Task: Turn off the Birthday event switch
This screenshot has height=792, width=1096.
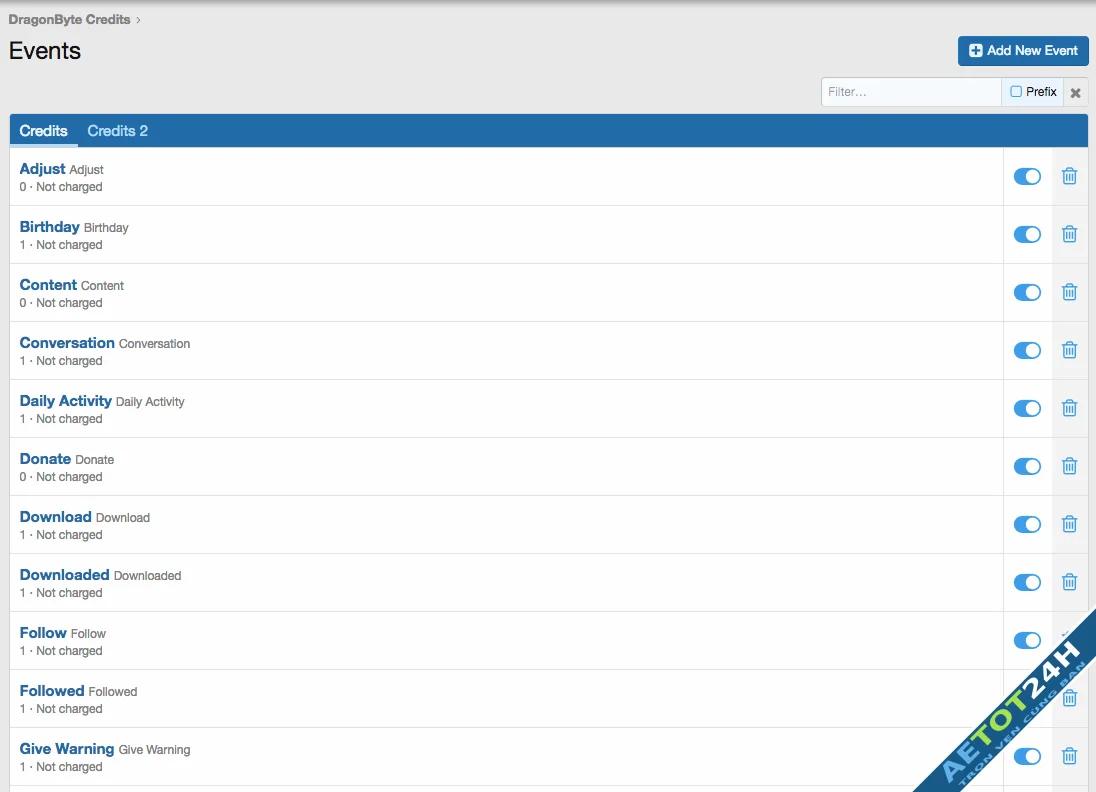Action: point(1027,234)
